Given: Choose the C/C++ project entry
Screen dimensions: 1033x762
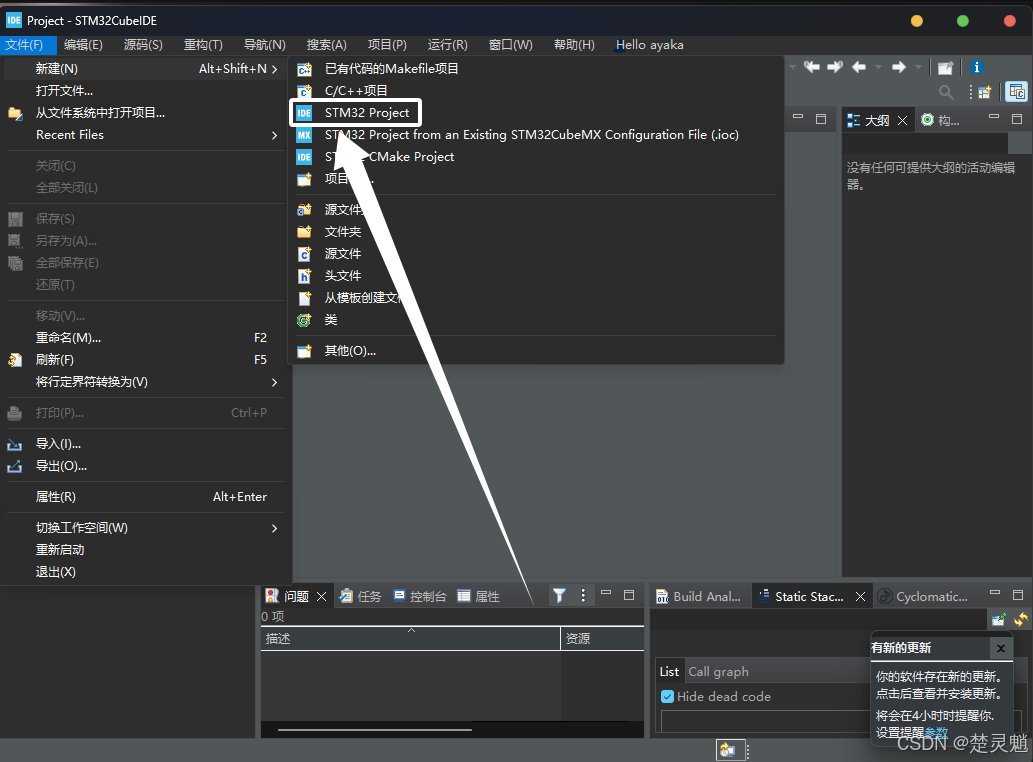Looking at the screenshot, I should (356, 91).
